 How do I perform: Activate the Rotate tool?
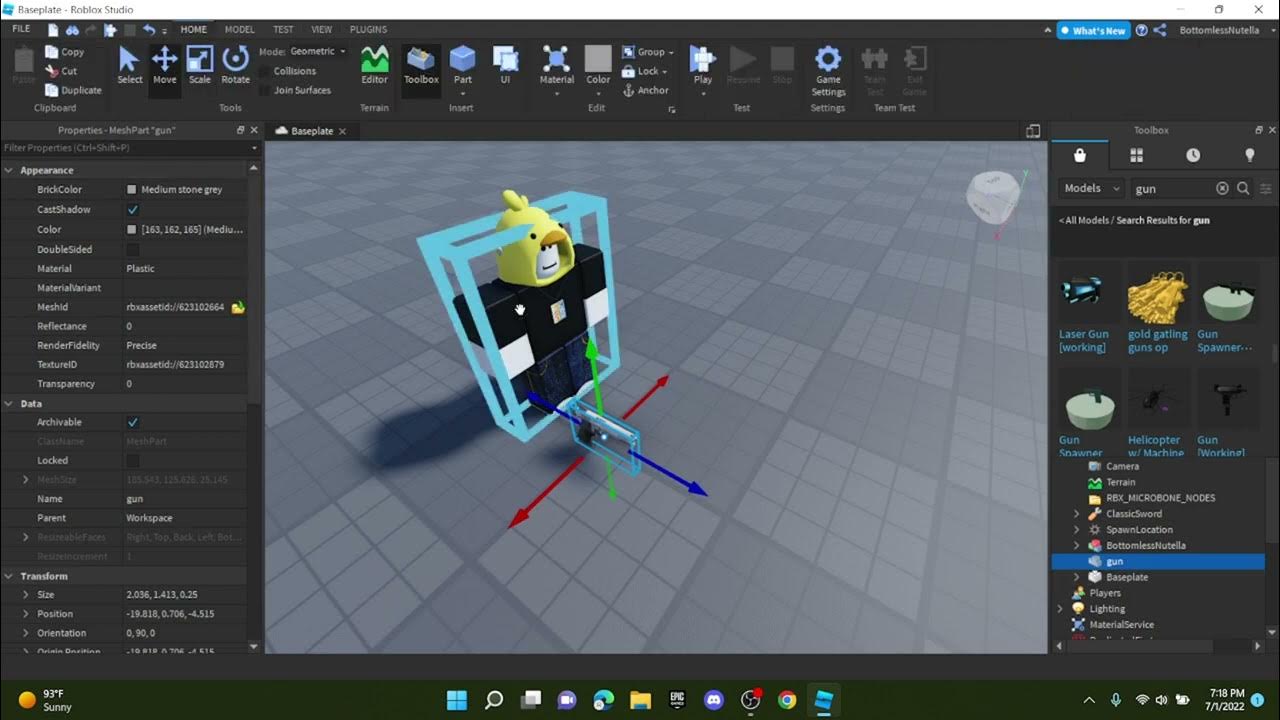[236, 65]
